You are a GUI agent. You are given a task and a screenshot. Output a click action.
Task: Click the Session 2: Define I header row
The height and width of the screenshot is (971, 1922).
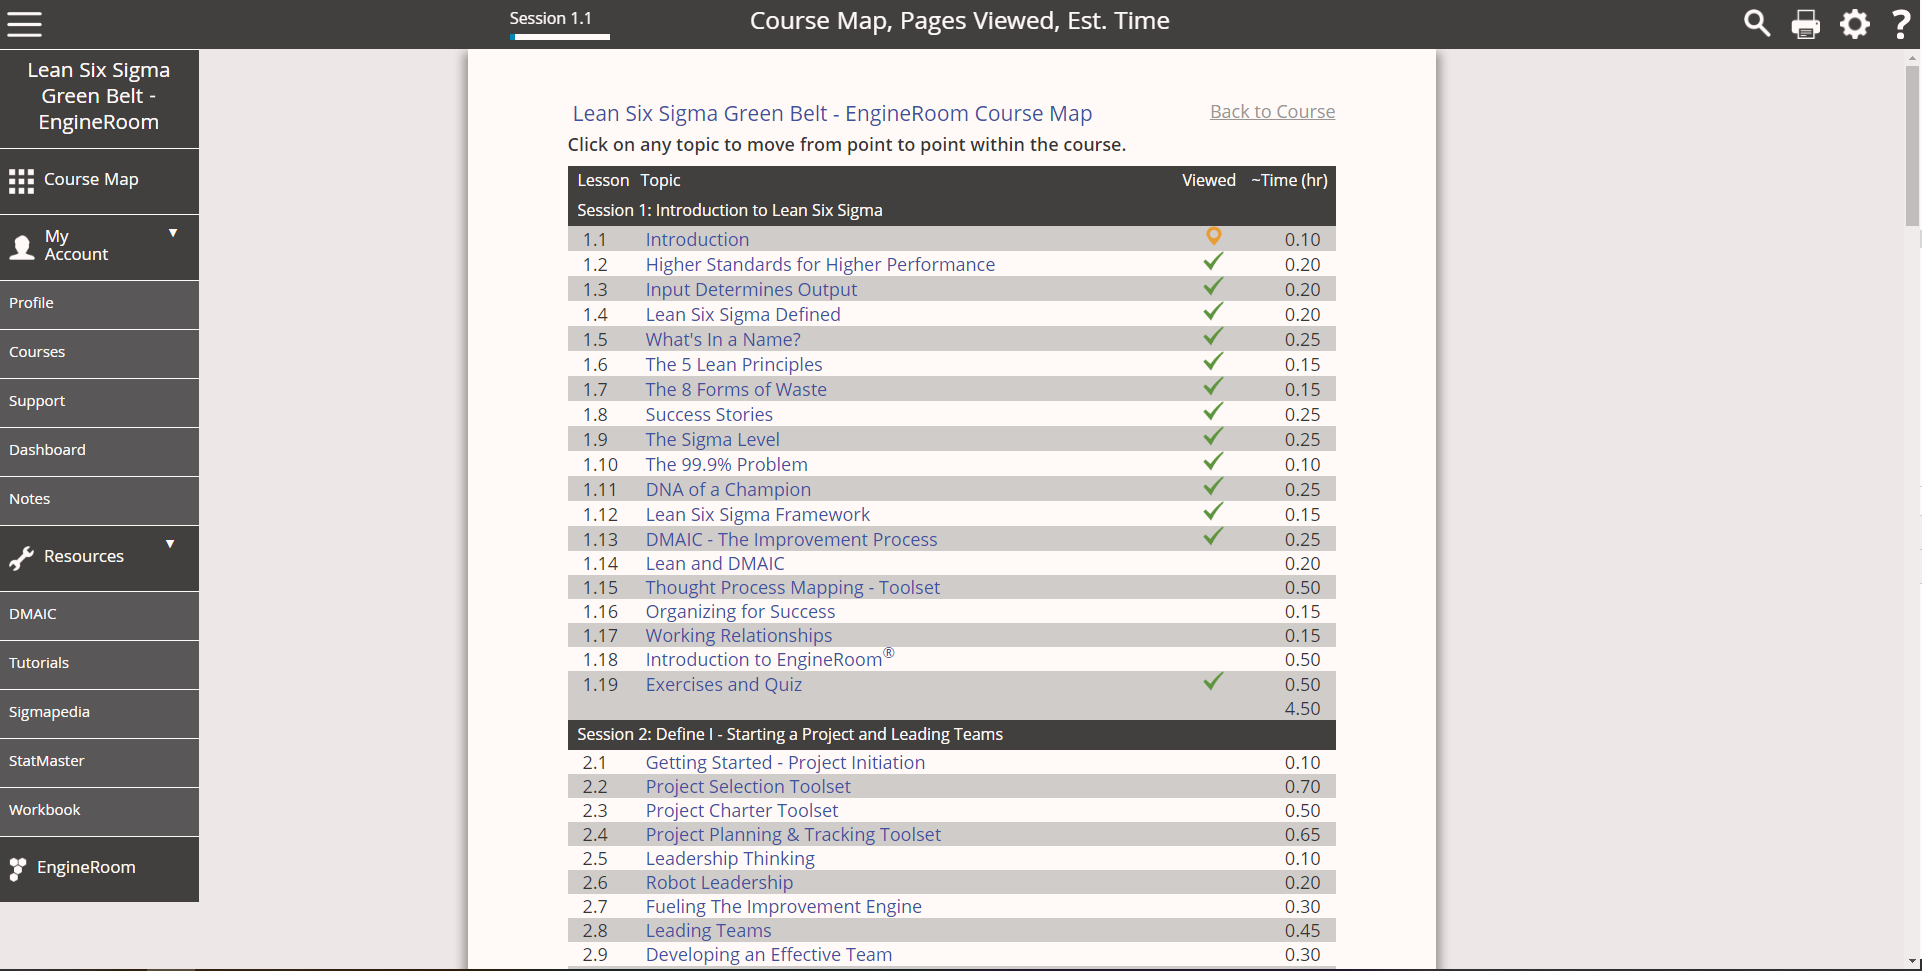951,735
